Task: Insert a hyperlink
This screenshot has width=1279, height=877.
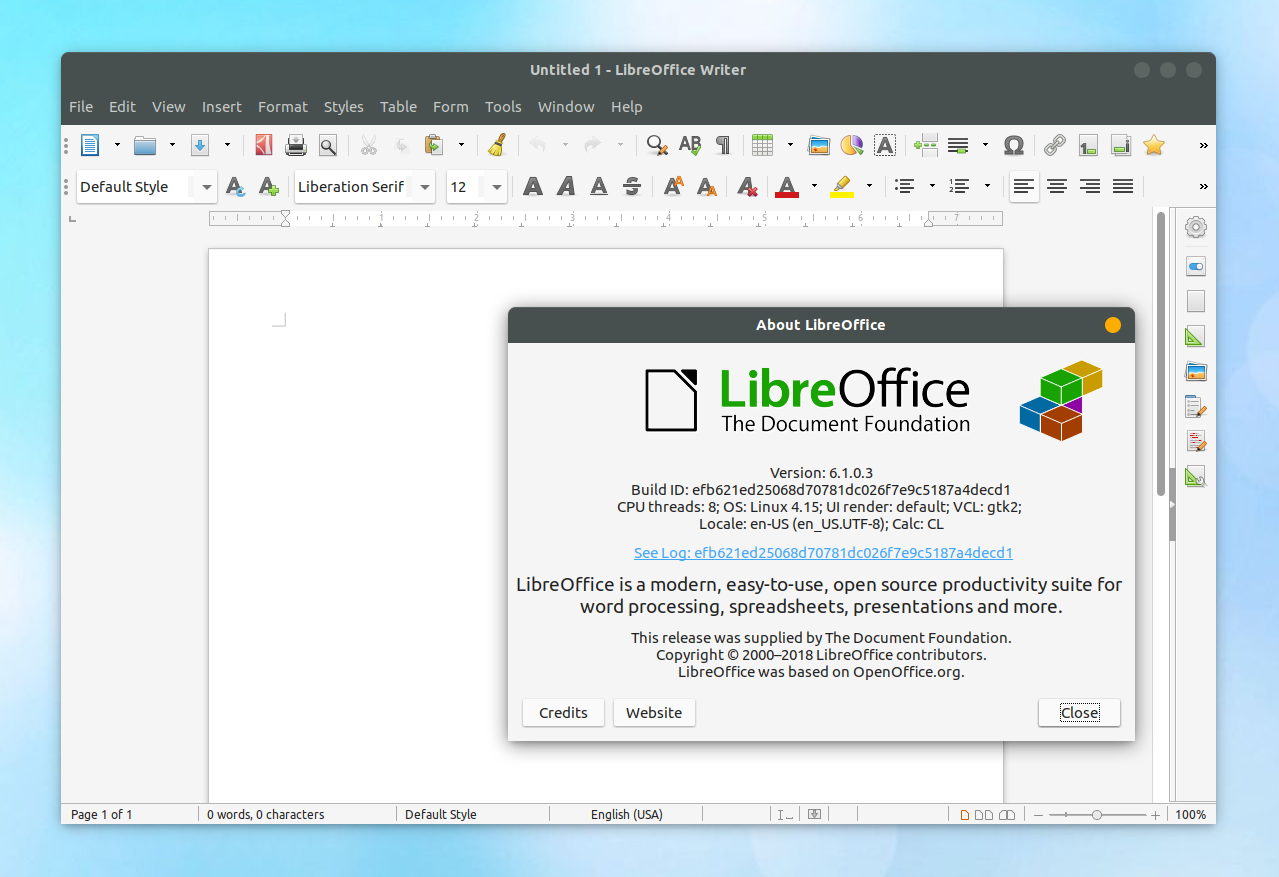Action: click(x=1053, y=145)
